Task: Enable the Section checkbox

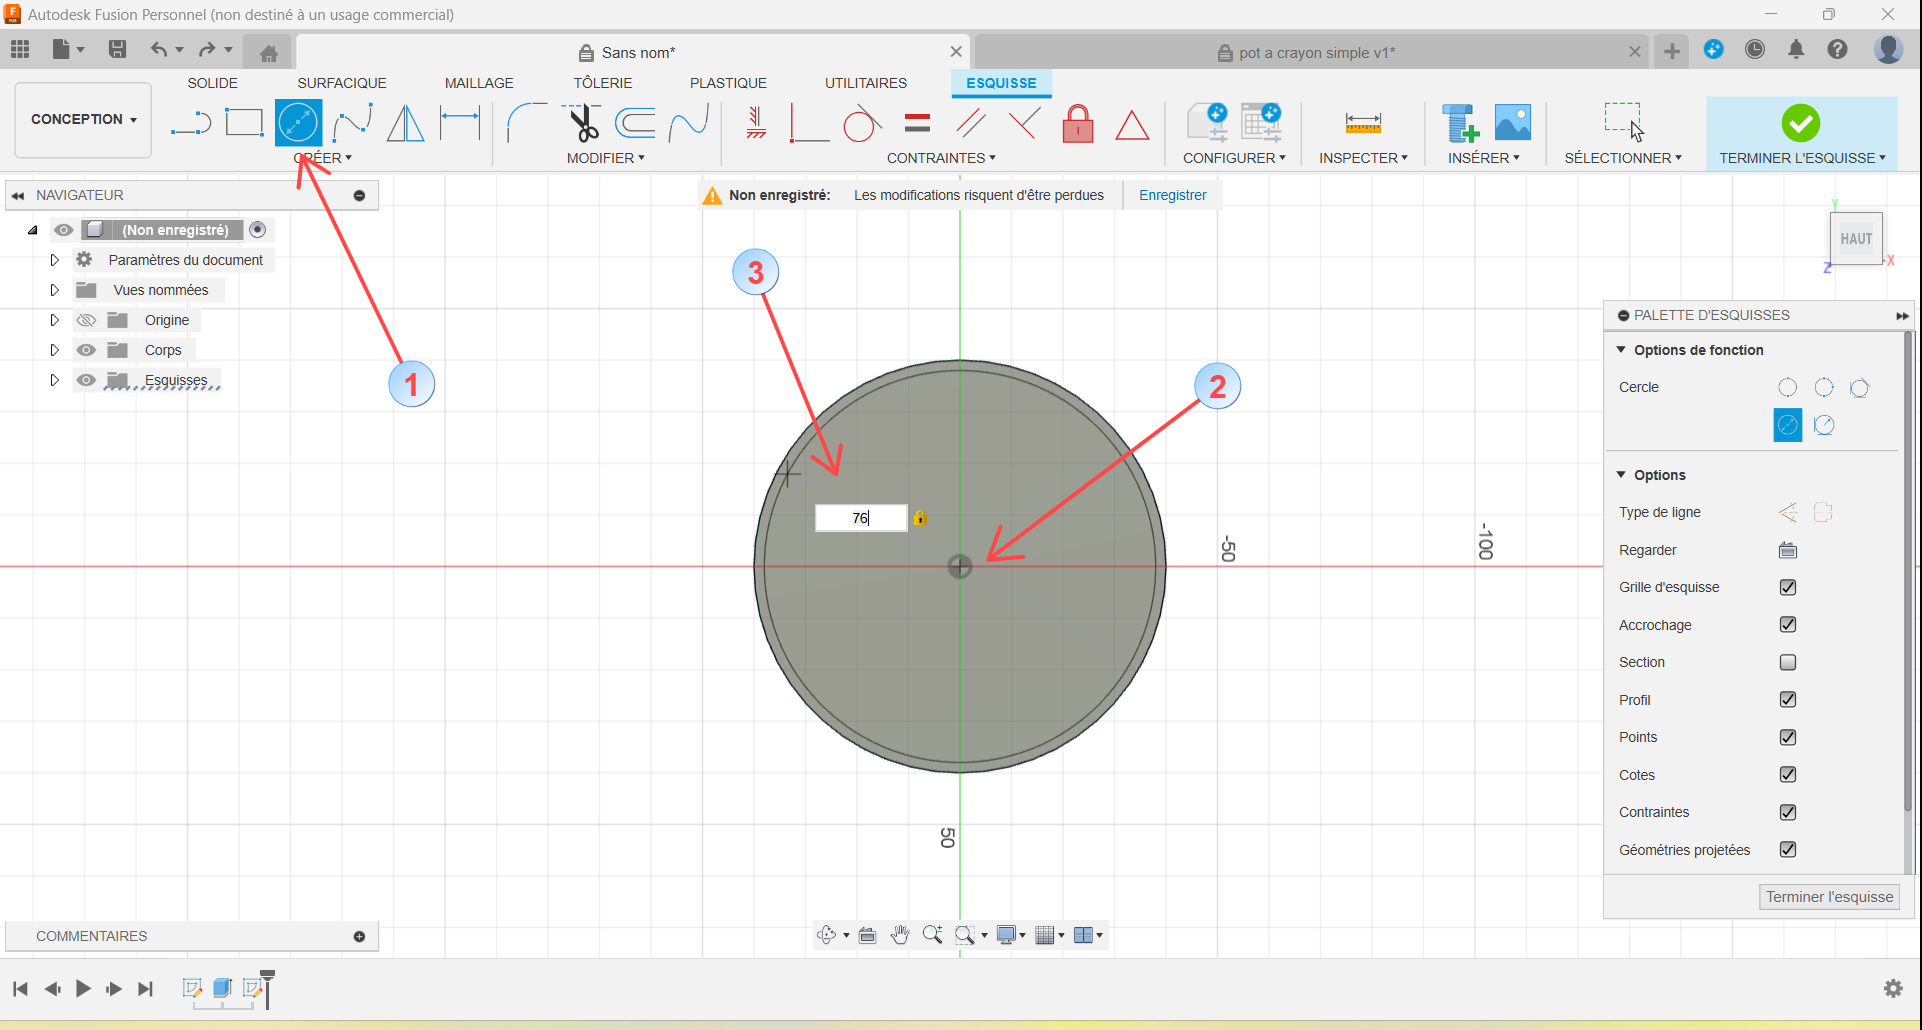Action: click(x=1788, y=662)
